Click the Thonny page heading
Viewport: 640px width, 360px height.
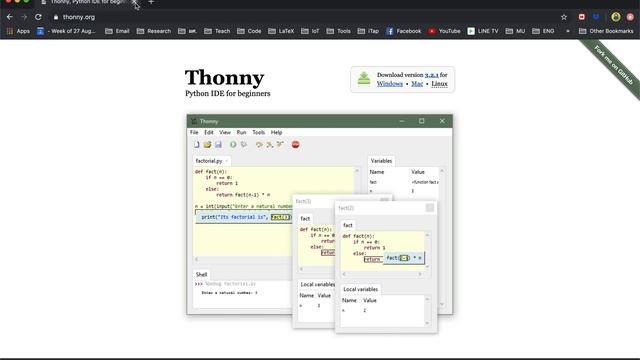[224, 78]
